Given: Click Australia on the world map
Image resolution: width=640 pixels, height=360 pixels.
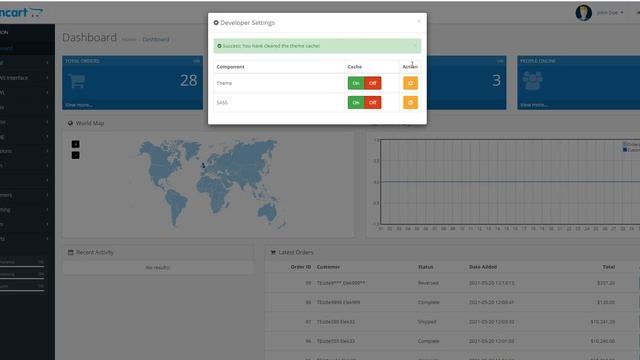Looking at the screenshot, I should [x=267, y=212].
